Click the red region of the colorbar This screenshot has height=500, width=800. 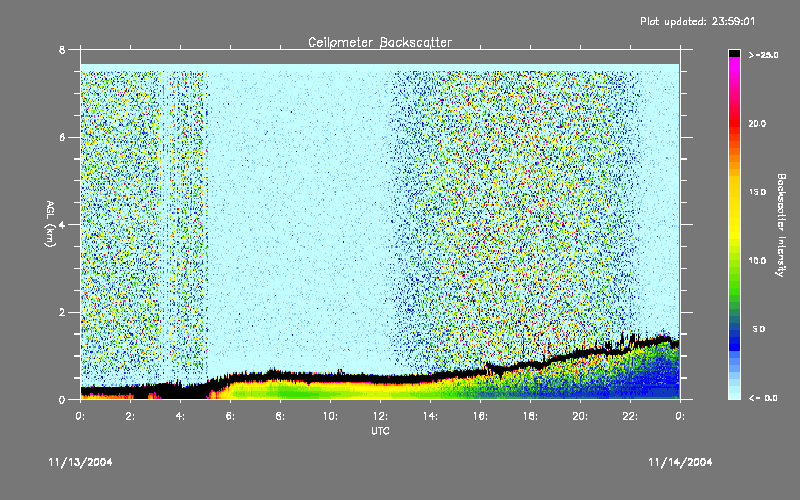(734, 125)
